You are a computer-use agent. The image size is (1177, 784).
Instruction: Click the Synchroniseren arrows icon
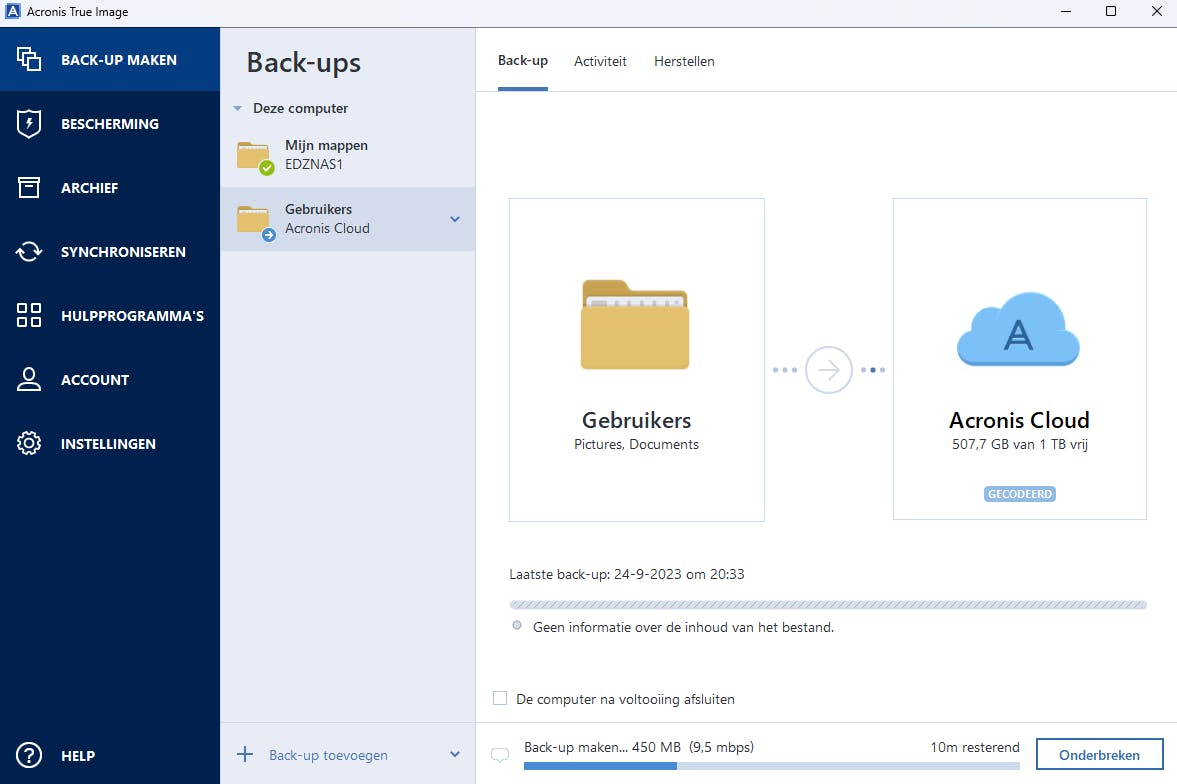29,252
